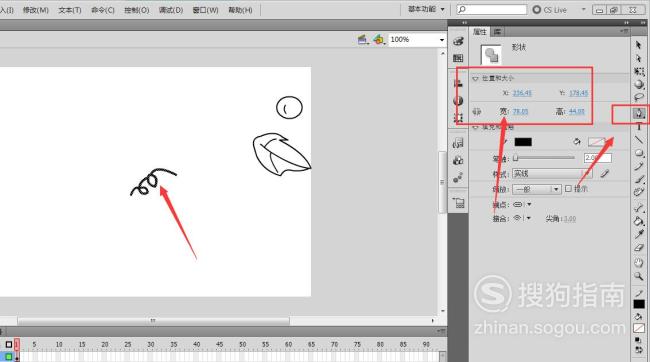Select the Subselection tool
Viewport: 650px width, 362px height.
click(638, 58)
